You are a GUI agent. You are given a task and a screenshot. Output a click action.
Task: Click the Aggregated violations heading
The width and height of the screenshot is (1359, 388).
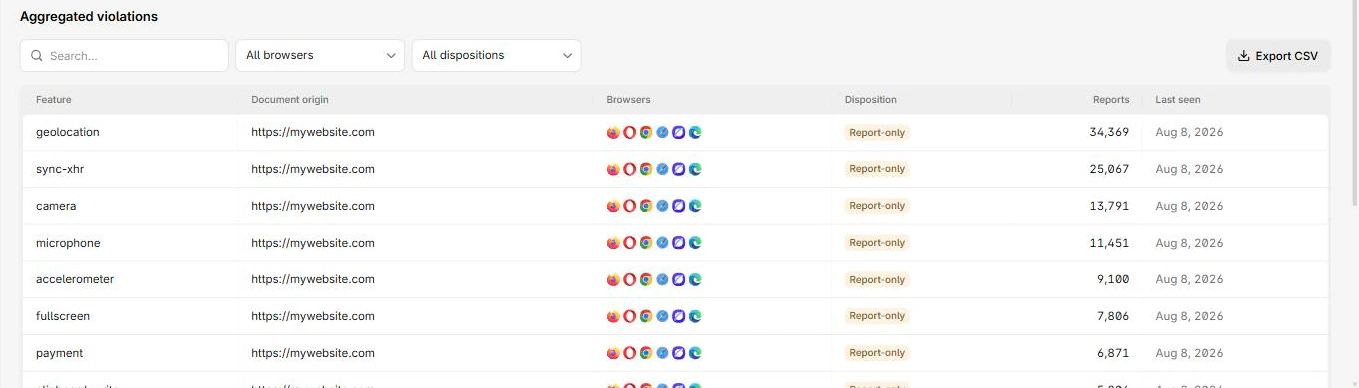(89, 16)
